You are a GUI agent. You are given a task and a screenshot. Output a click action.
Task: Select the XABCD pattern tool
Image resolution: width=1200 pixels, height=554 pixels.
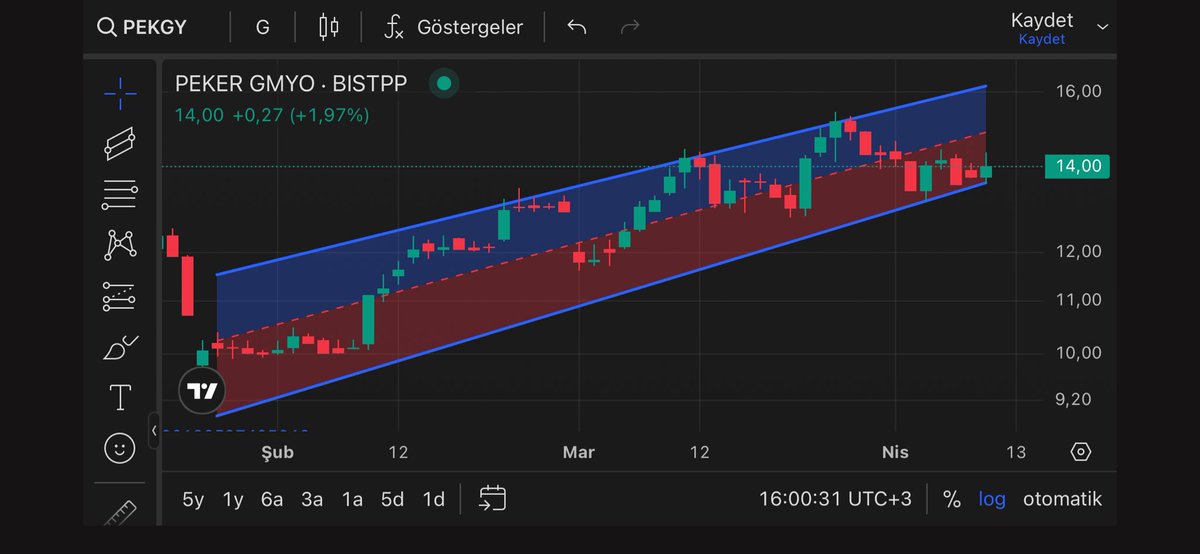point(120,244)
